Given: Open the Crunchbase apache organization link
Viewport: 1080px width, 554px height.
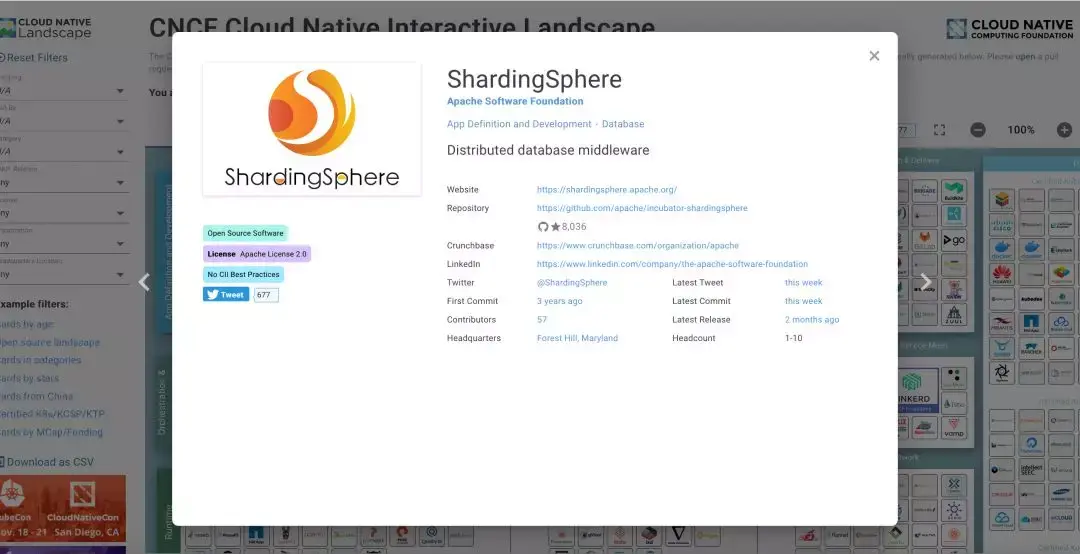Looking at the screenshot, I should coord(638,245).
